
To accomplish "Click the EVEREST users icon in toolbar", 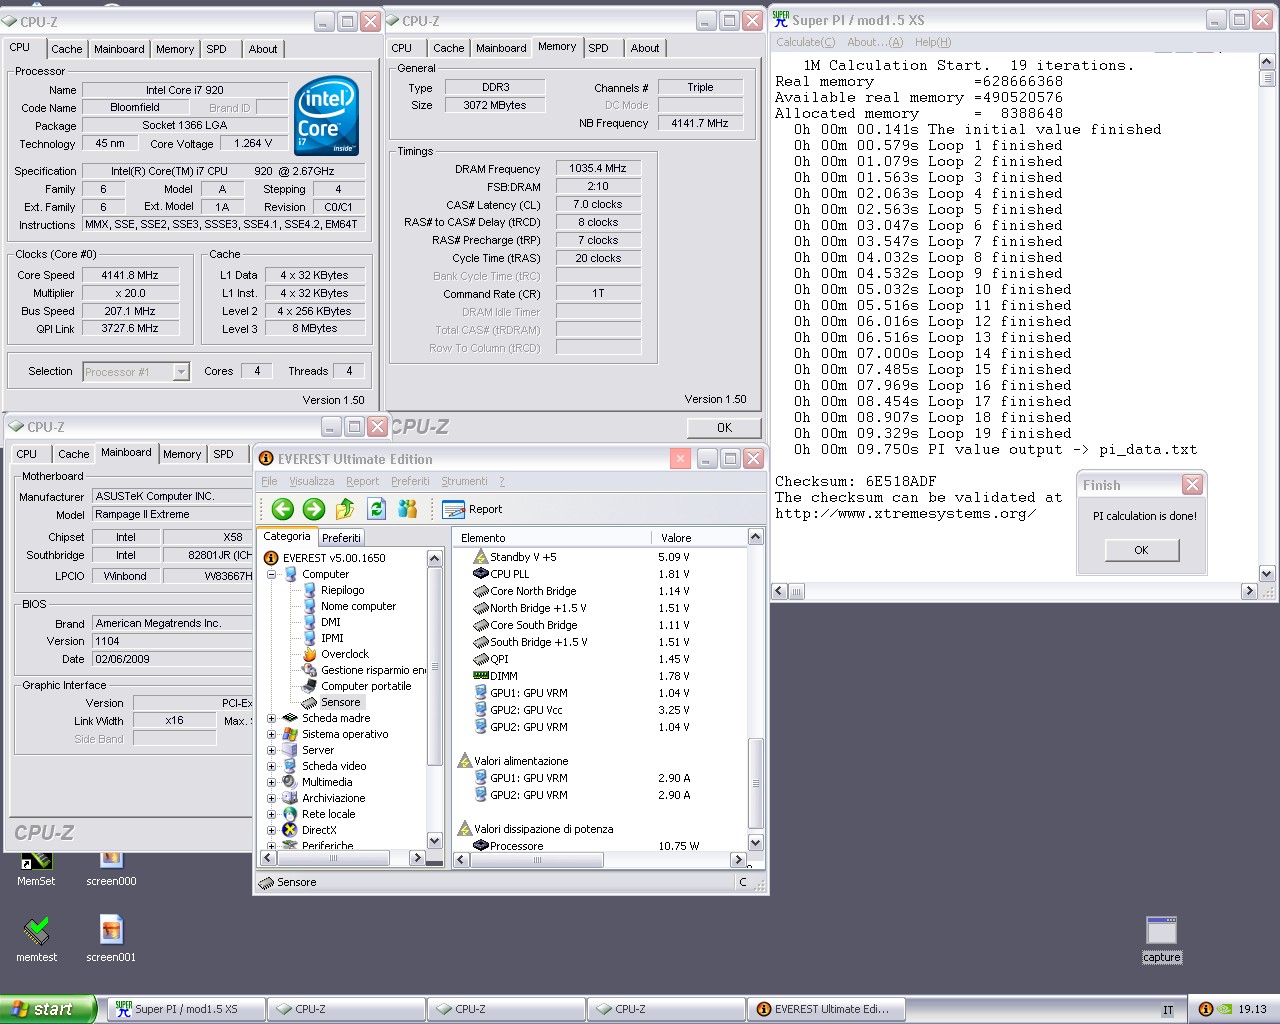I will (408, 509).
